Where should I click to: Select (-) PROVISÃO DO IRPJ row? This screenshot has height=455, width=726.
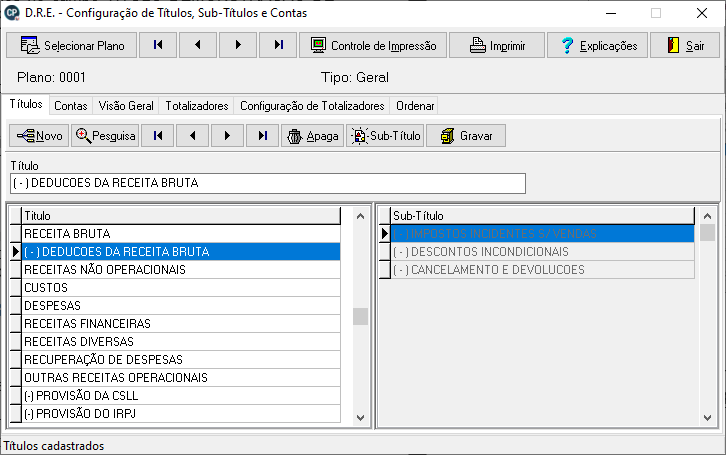coord(181,414)
